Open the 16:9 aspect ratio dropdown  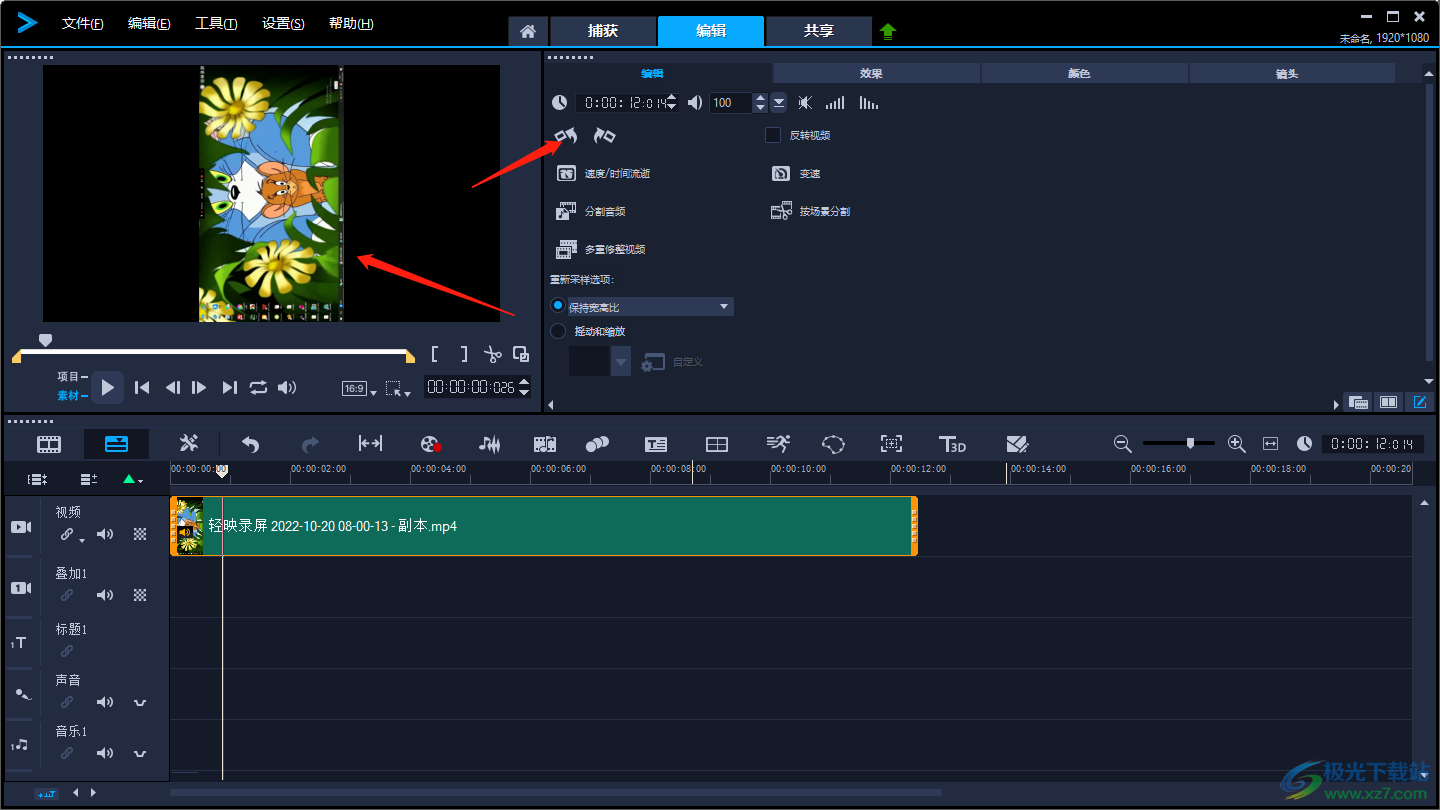tap(359, 389)
